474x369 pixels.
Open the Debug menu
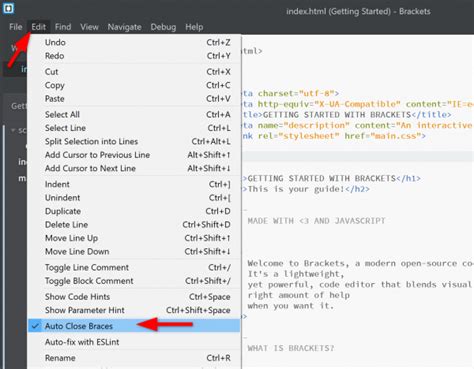tap(163, 27)
